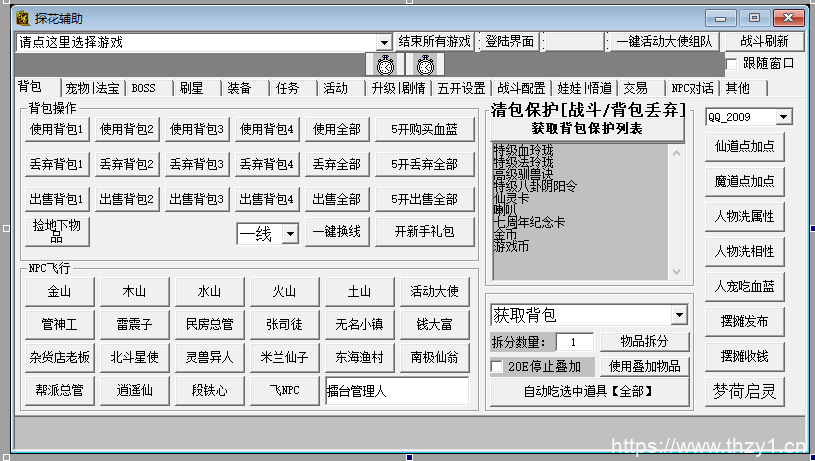
Task: Click 丢弃背包3 button
Action: pyautogui.click(x=196, y=164)
